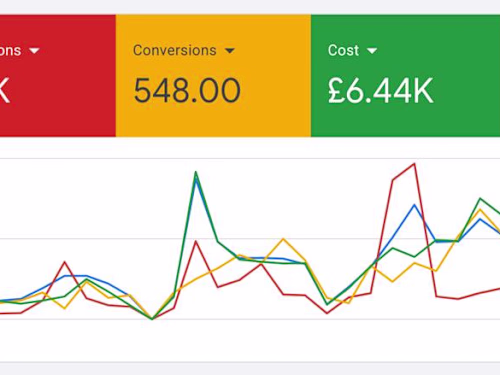This screenshot has width=500, height=375.
Task: Click the 548.00 conversions value
Action: tap(187, 90)
